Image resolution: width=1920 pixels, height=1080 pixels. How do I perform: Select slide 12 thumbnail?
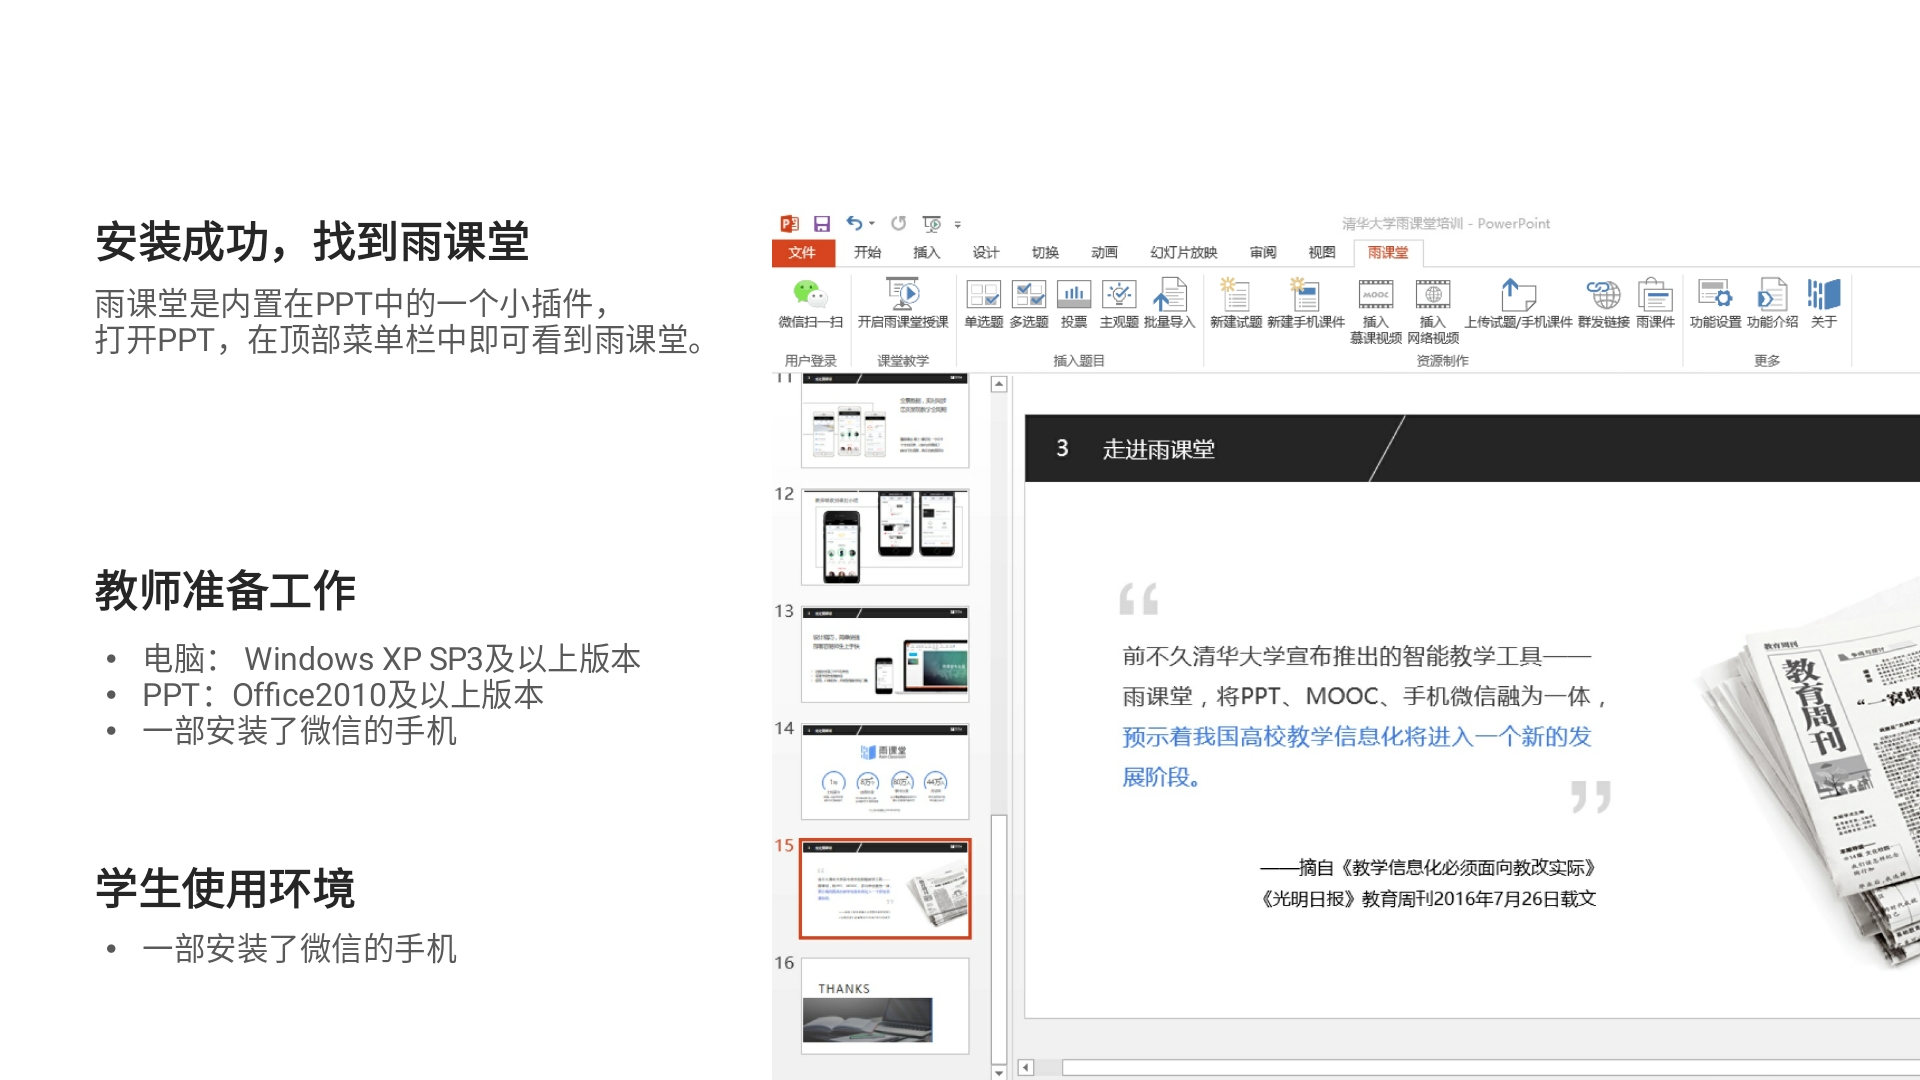pos(885,537)
